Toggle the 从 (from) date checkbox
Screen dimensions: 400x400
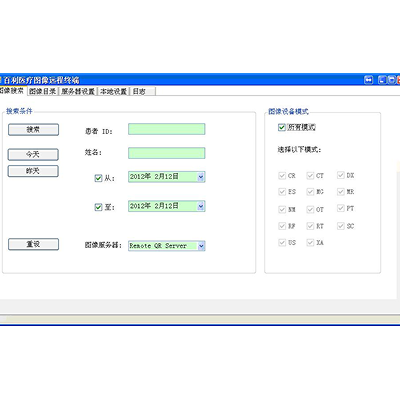pos(98,178)
